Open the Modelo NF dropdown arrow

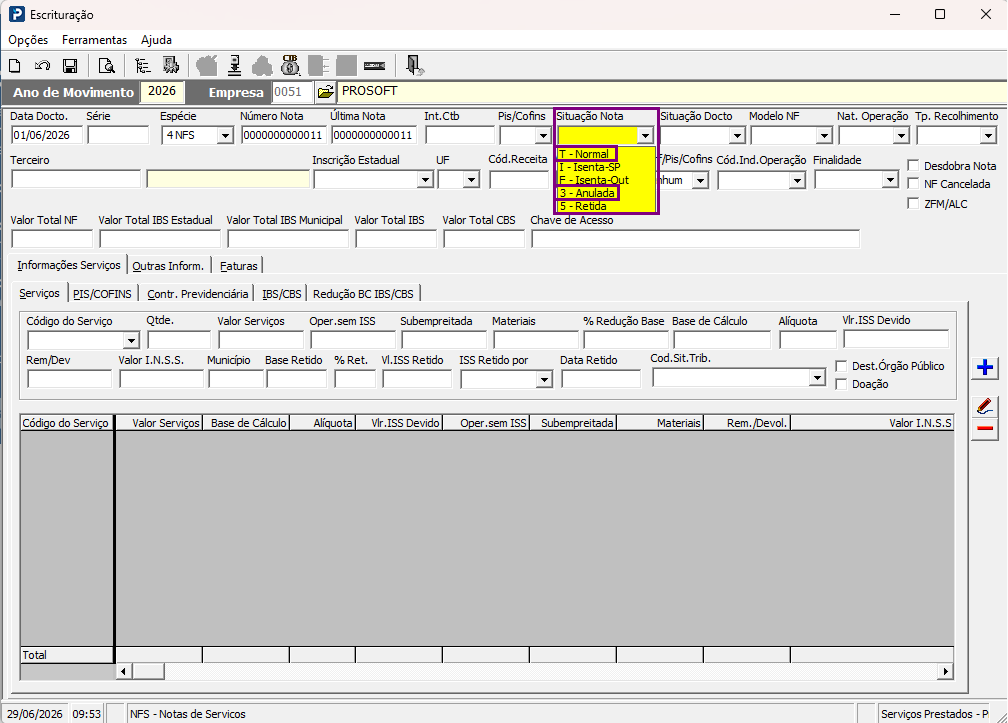tap(824, 136)
